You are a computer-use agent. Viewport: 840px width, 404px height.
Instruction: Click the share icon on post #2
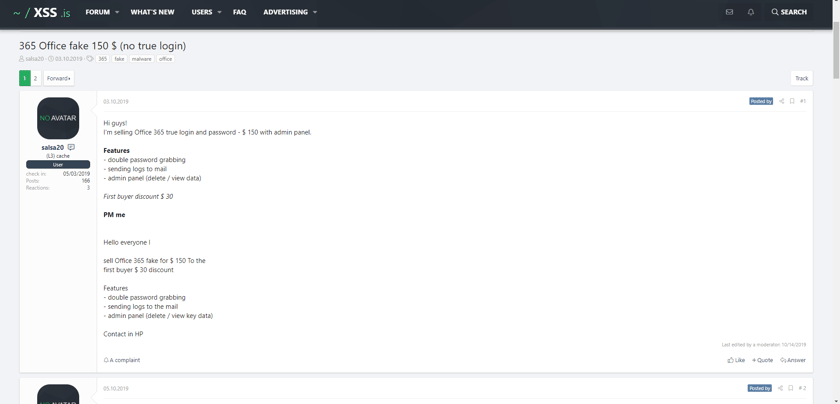coord(780,388)
